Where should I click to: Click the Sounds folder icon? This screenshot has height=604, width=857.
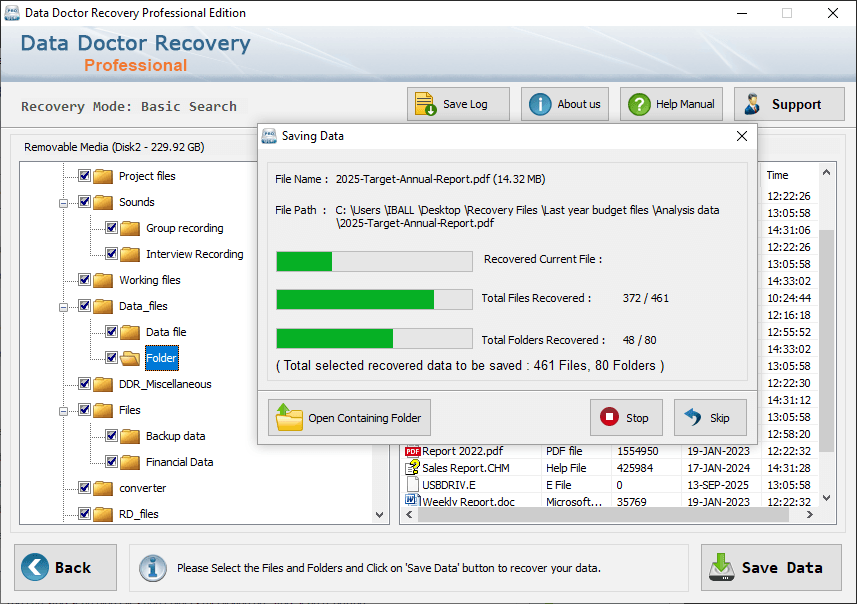click(x=103, y=202)
